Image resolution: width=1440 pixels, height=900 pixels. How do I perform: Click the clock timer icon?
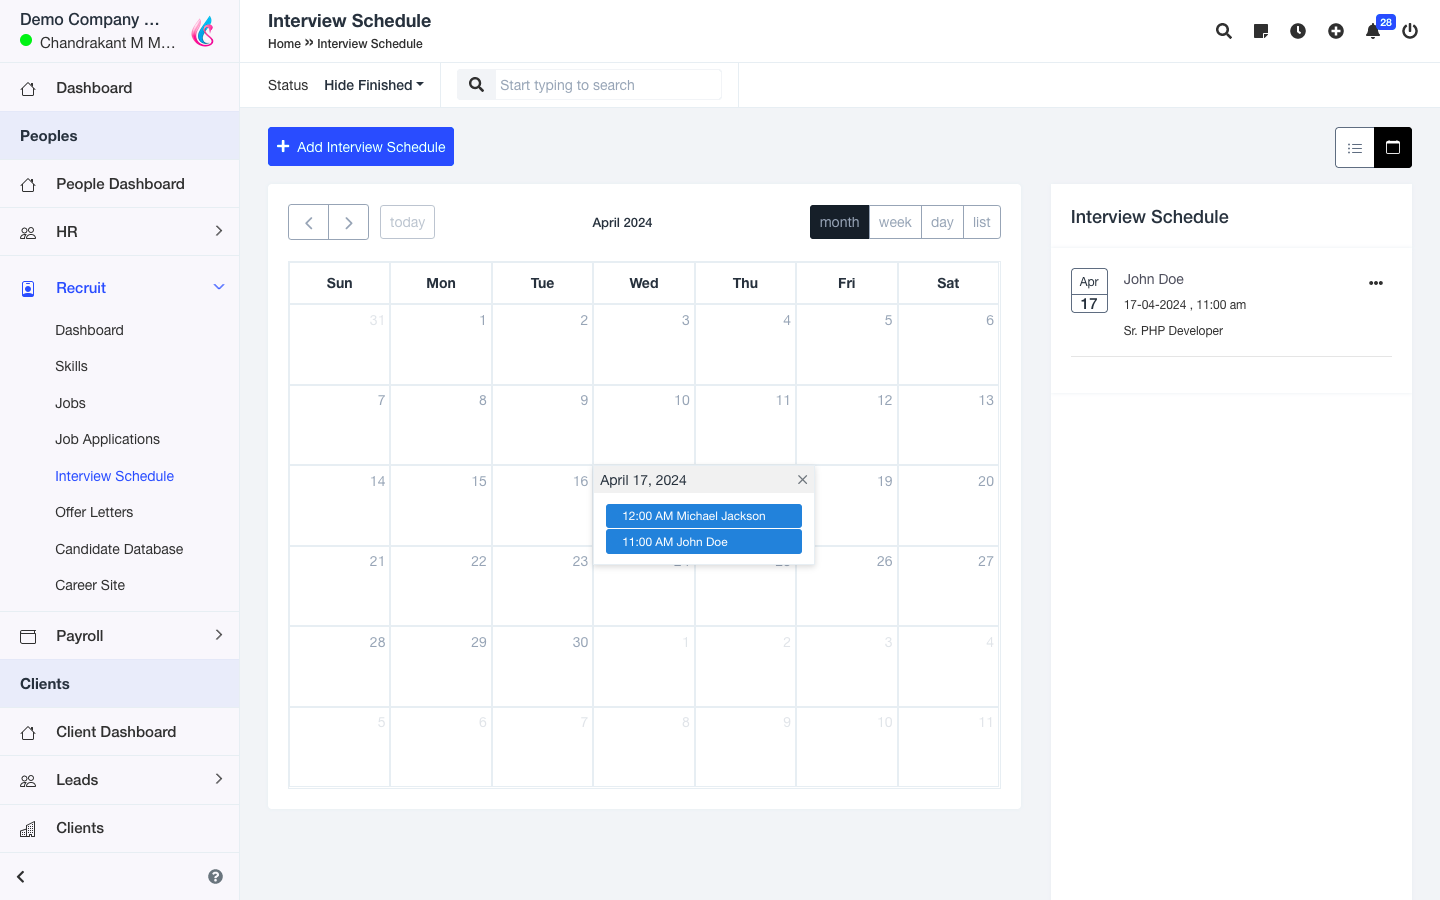click(x=1298, y=31)
